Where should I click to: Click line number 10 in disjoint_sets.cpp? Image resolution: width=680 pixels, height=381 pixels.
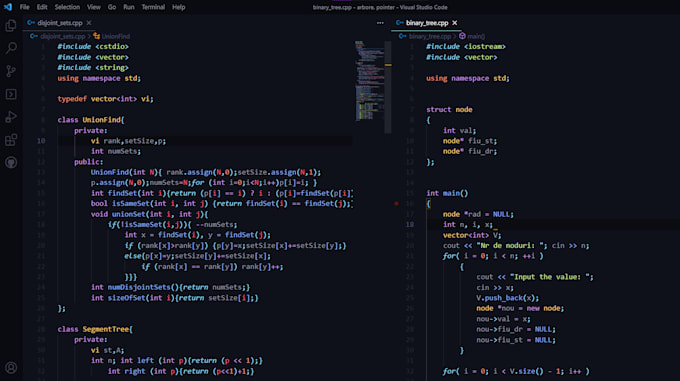point(41,141)
